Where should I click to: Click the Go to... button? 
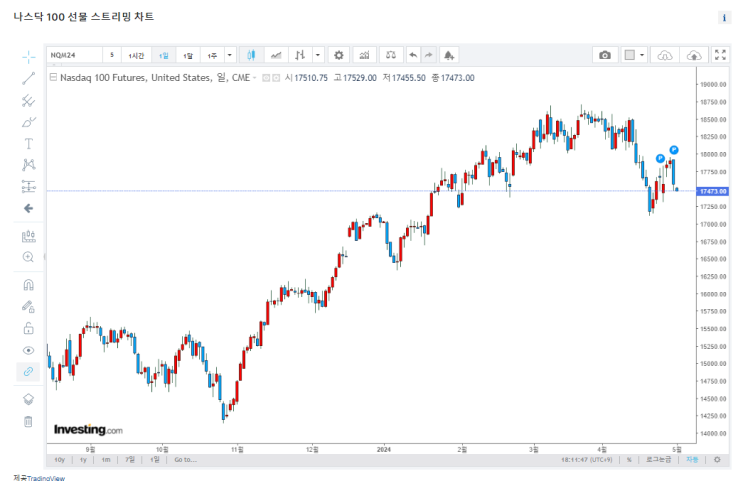(185, 460)
